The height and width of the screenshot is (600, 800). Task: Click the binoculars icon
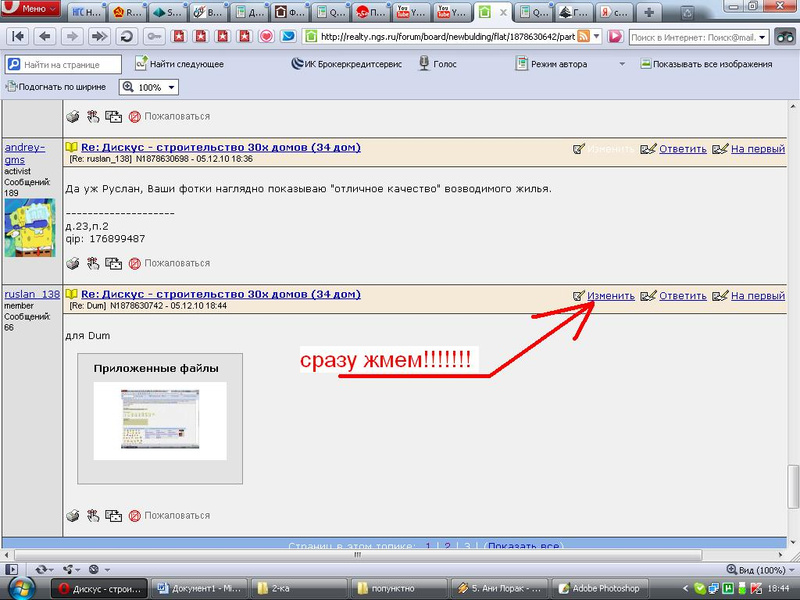point(785,37)
